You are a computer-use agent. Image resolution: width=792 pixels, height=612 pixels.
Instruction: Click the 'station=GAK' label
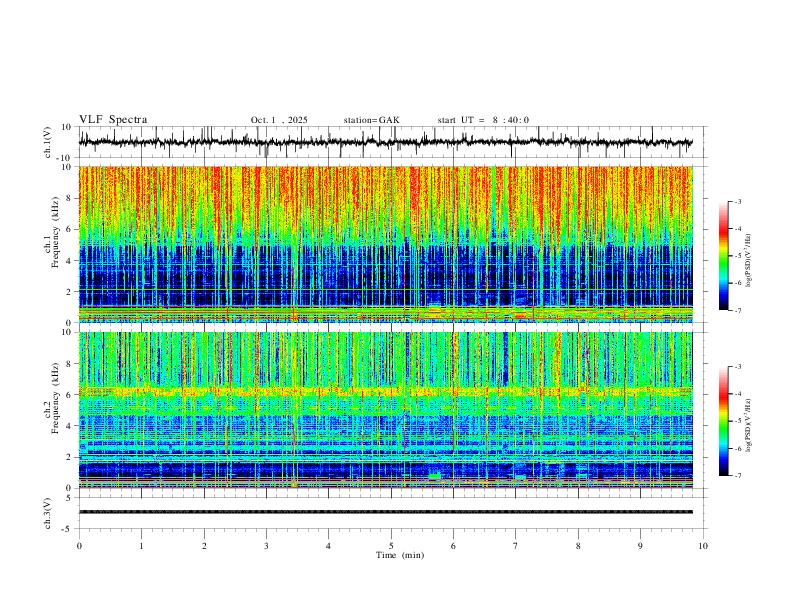tap(371, 120)
